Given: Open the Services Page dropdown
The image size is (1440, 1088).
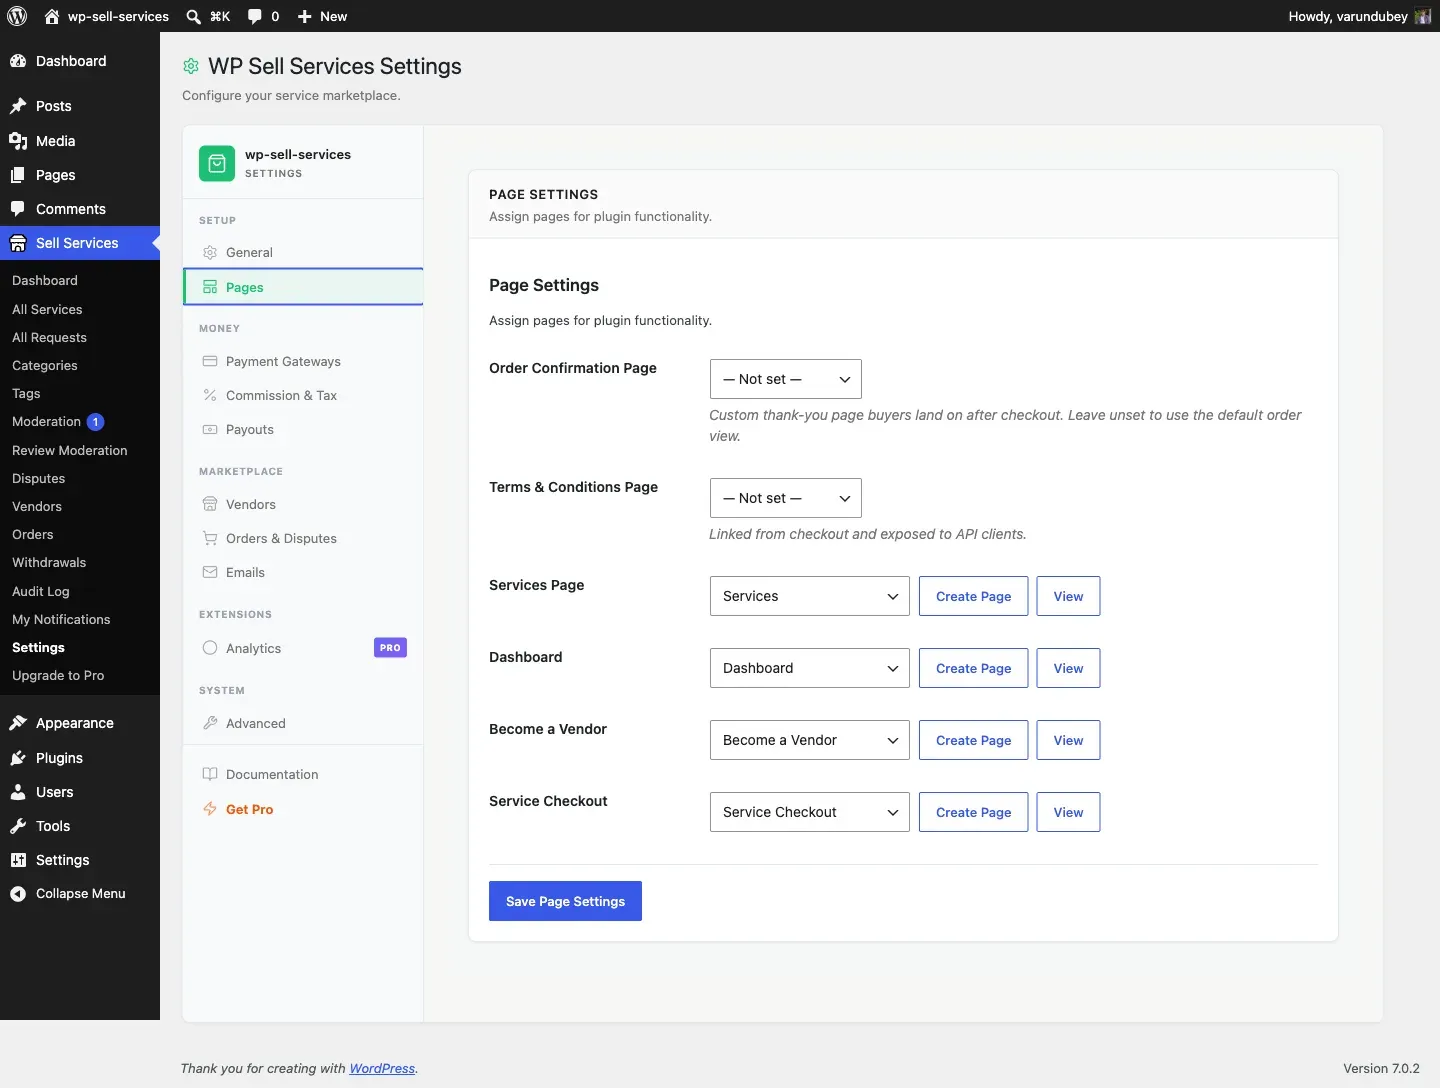Looking at the screenshot, I should (809, 596).
